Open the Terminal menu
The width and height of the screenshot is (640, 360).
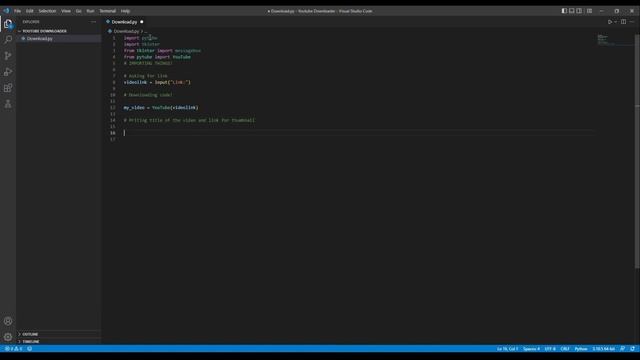pos(108,11)
